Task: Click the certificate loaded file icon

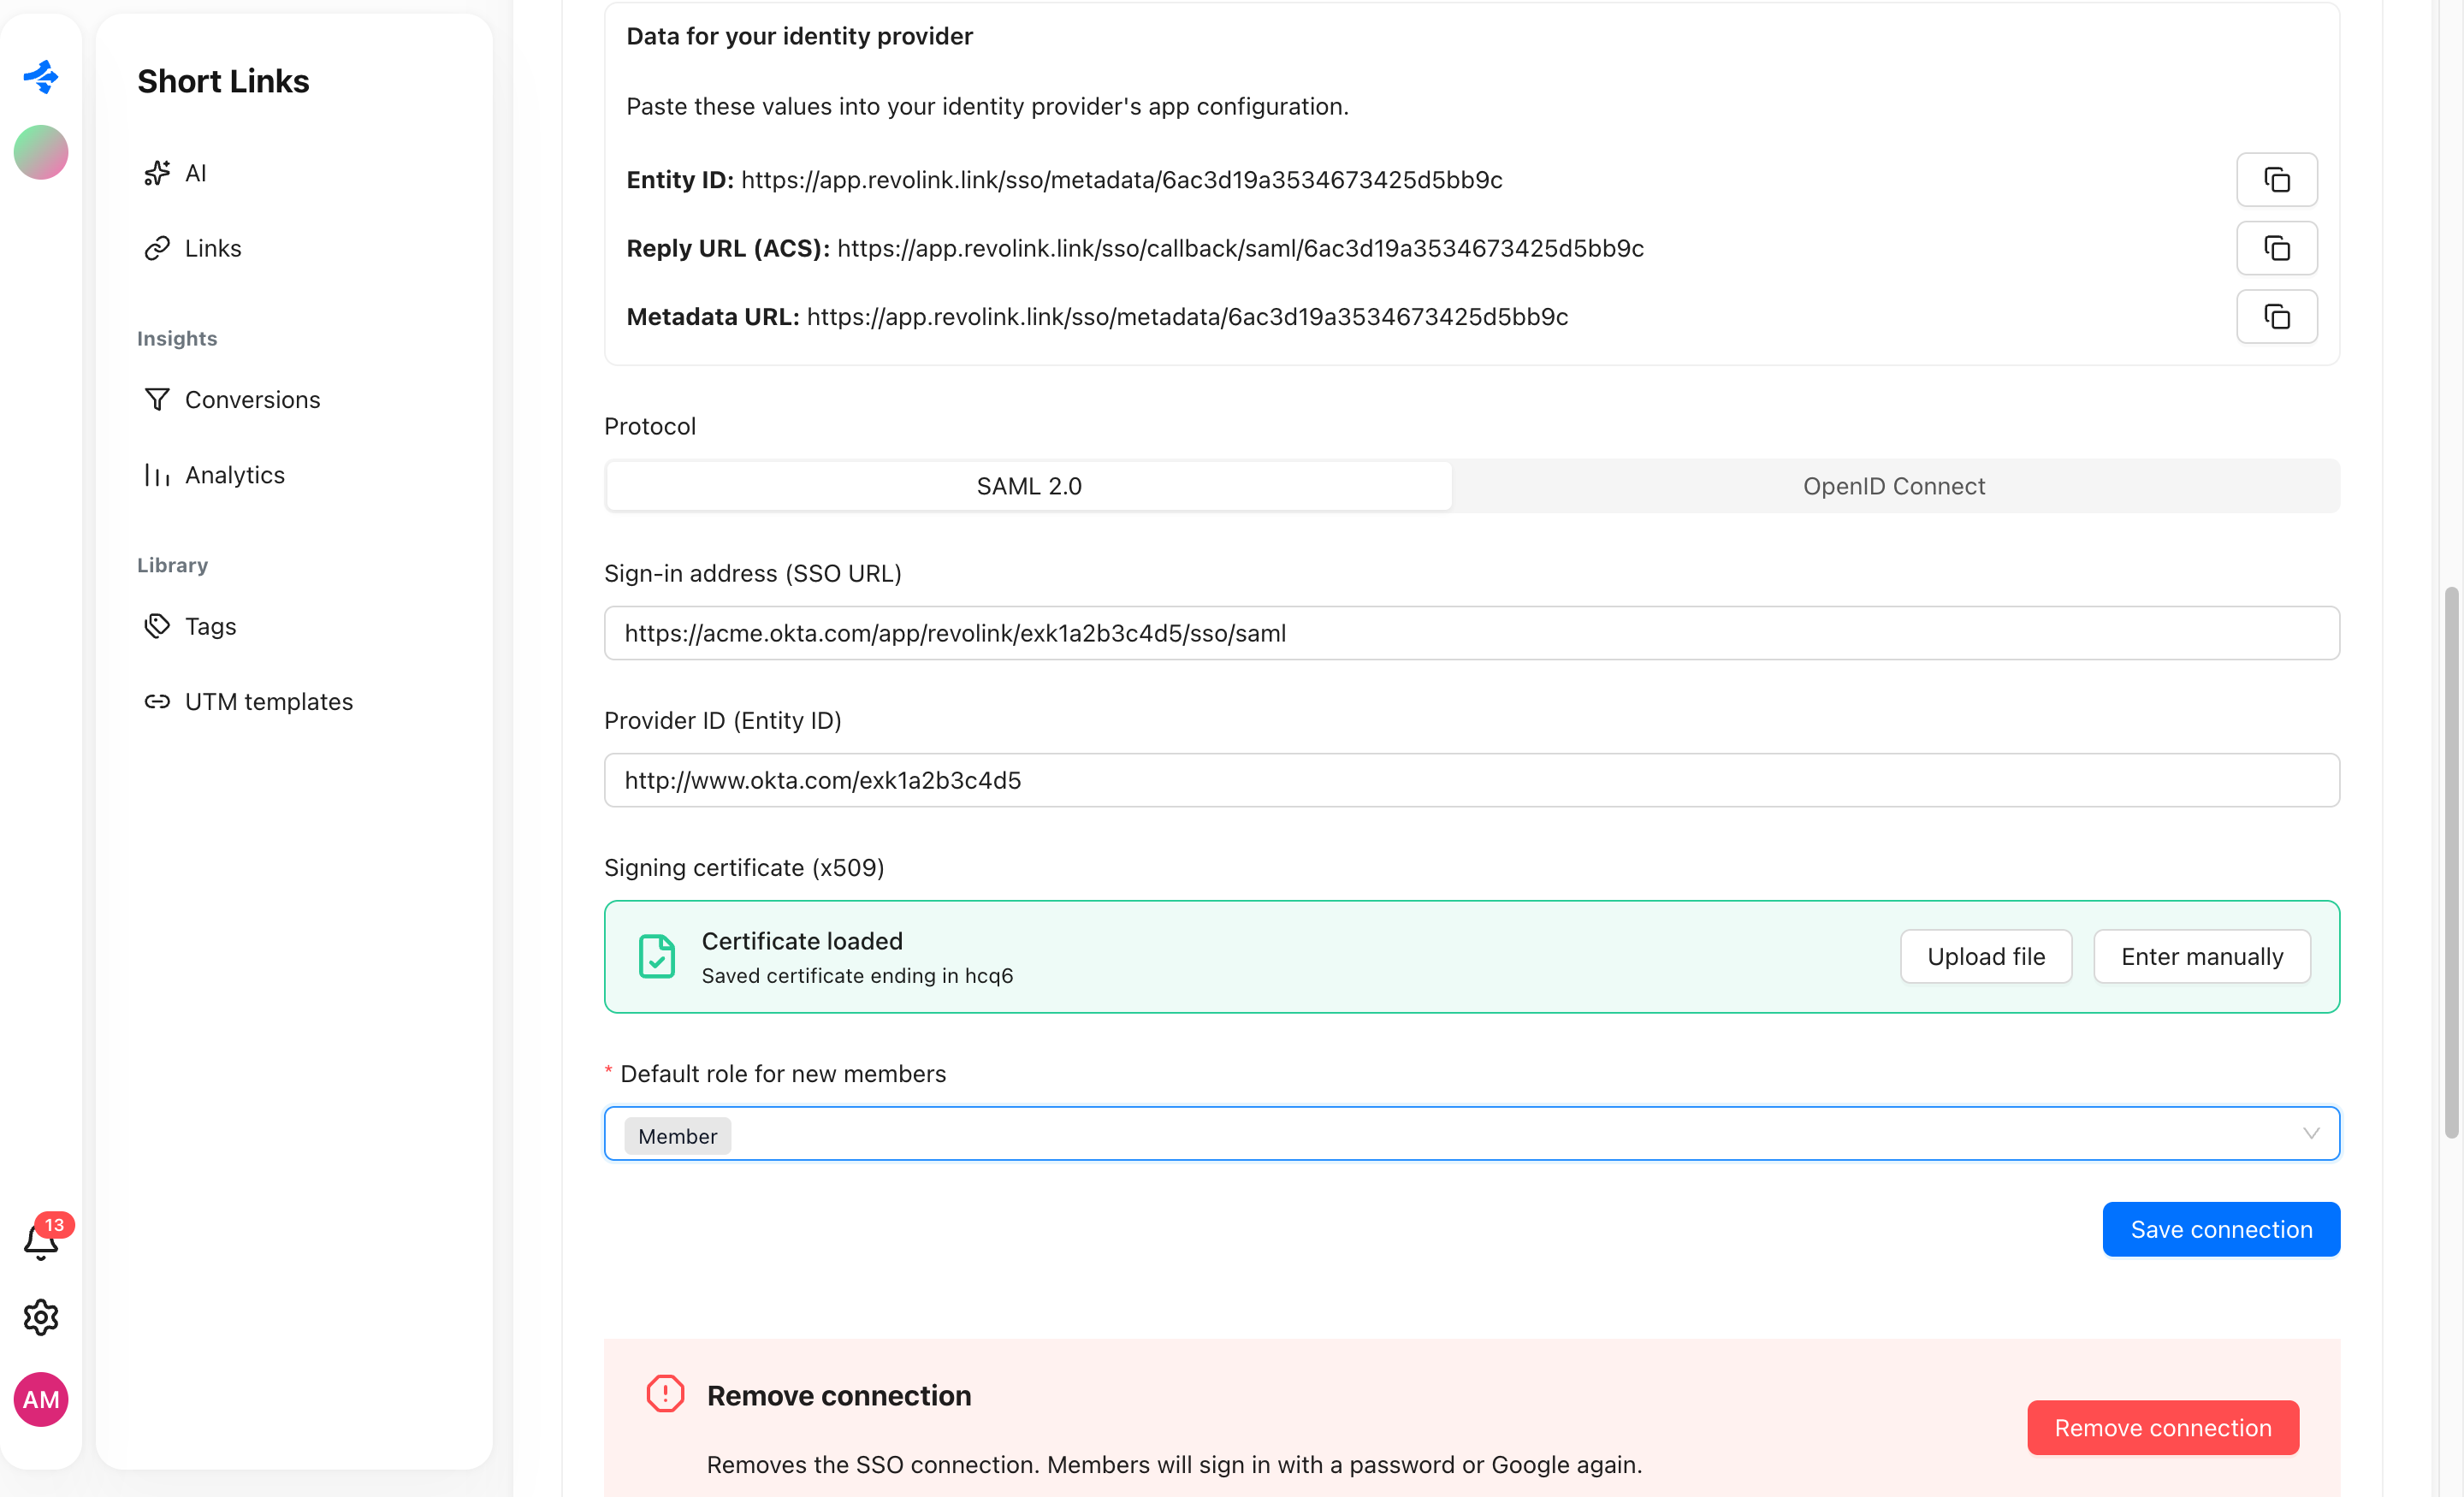Action: [x=657, y=956]
